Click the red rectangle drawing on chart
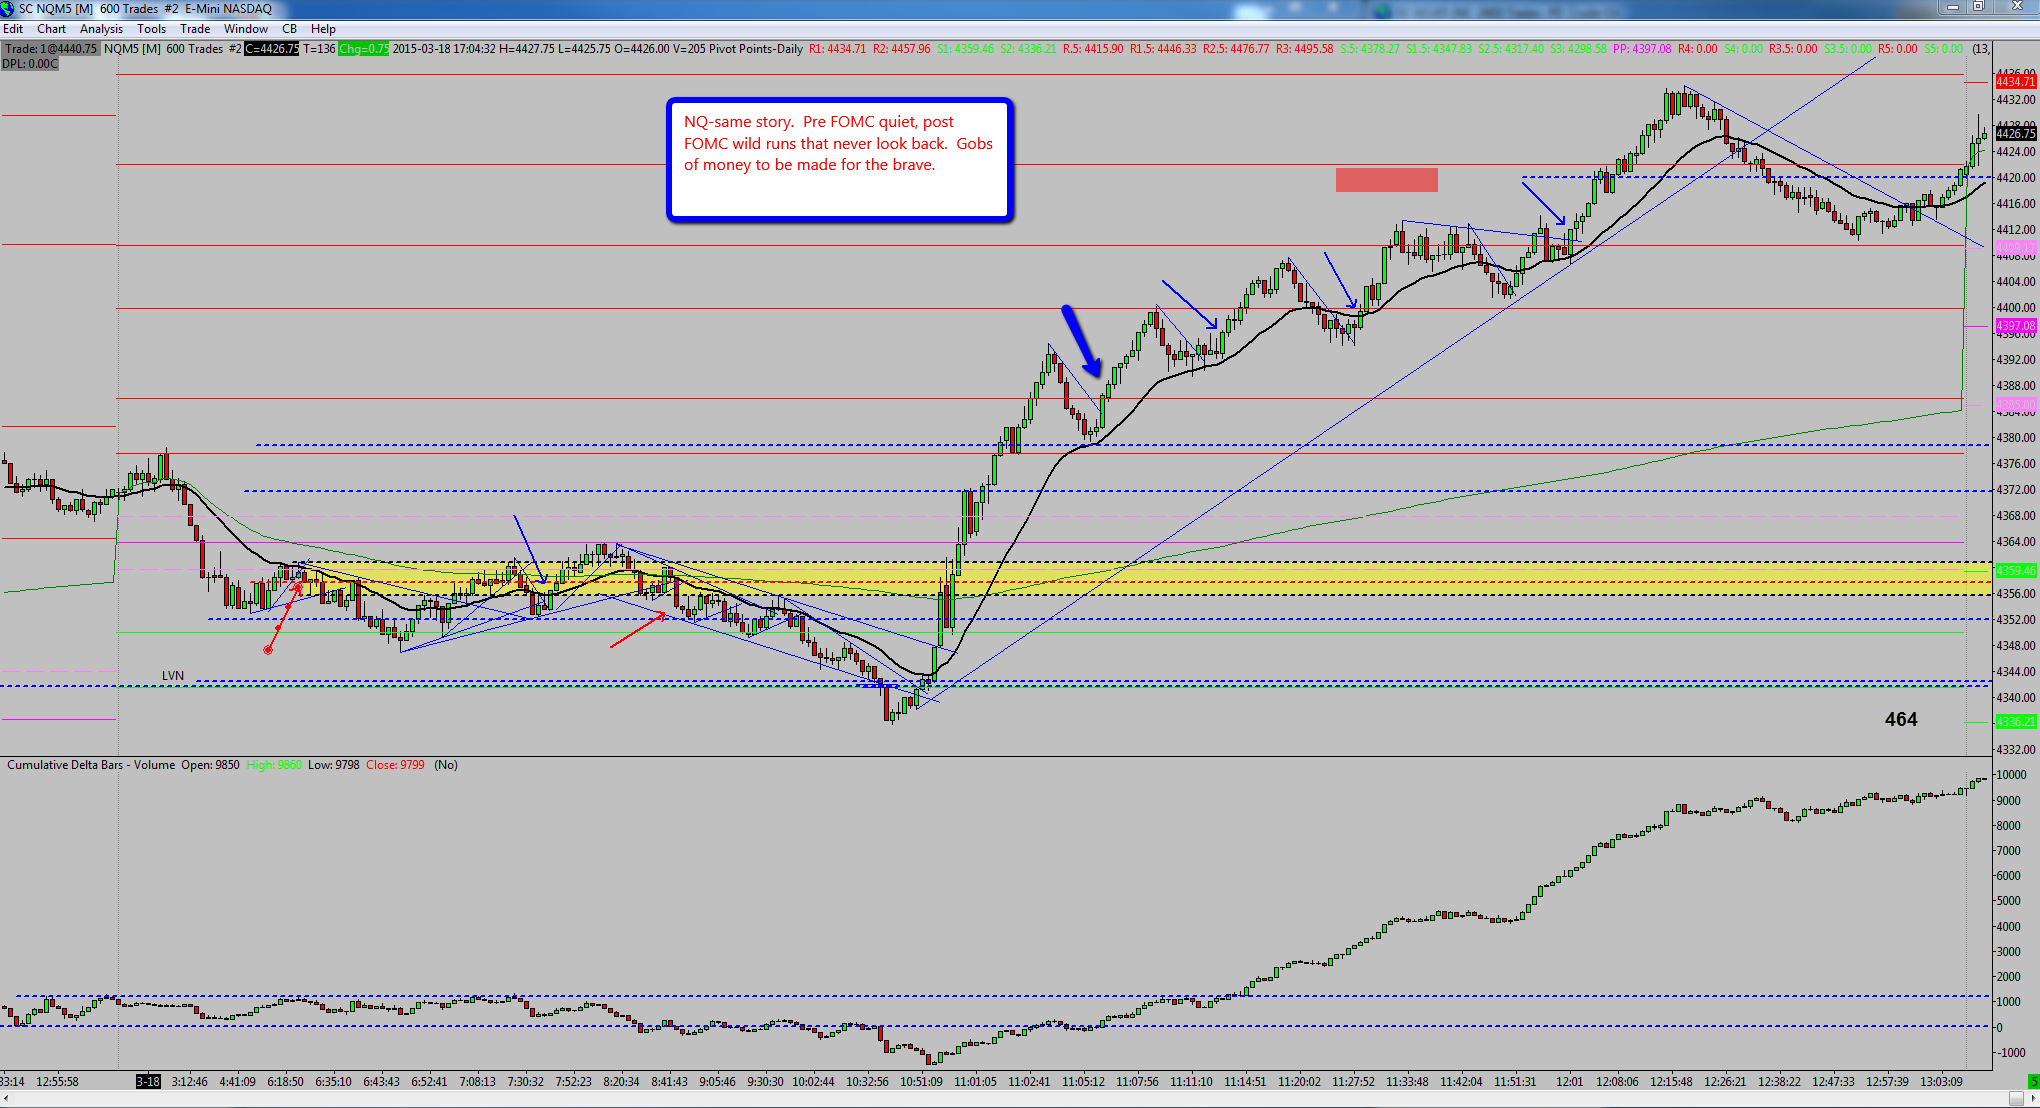 1386,180
